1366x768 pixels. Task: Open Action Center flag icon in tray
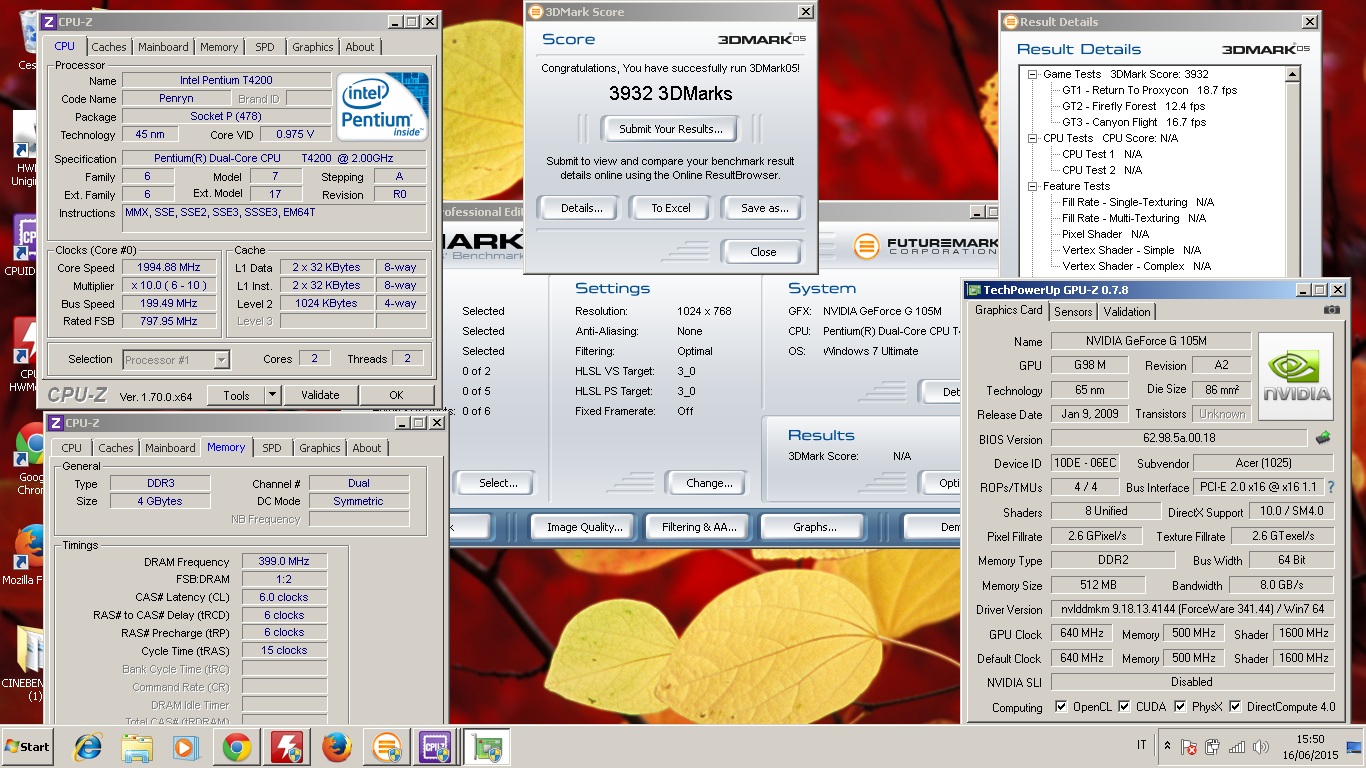pyautogui.click(x=1189, y=747)
